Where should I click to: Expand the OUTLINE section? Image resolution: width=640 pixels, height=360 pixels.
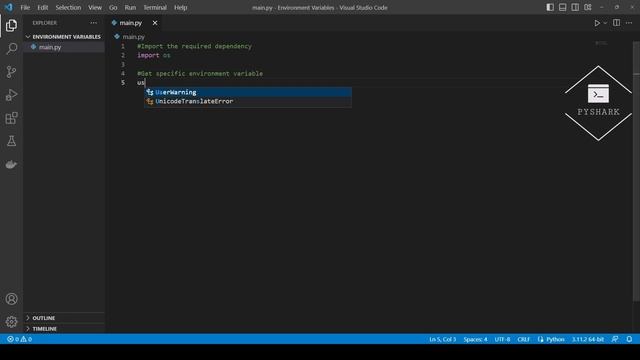[x=64, y=318]
